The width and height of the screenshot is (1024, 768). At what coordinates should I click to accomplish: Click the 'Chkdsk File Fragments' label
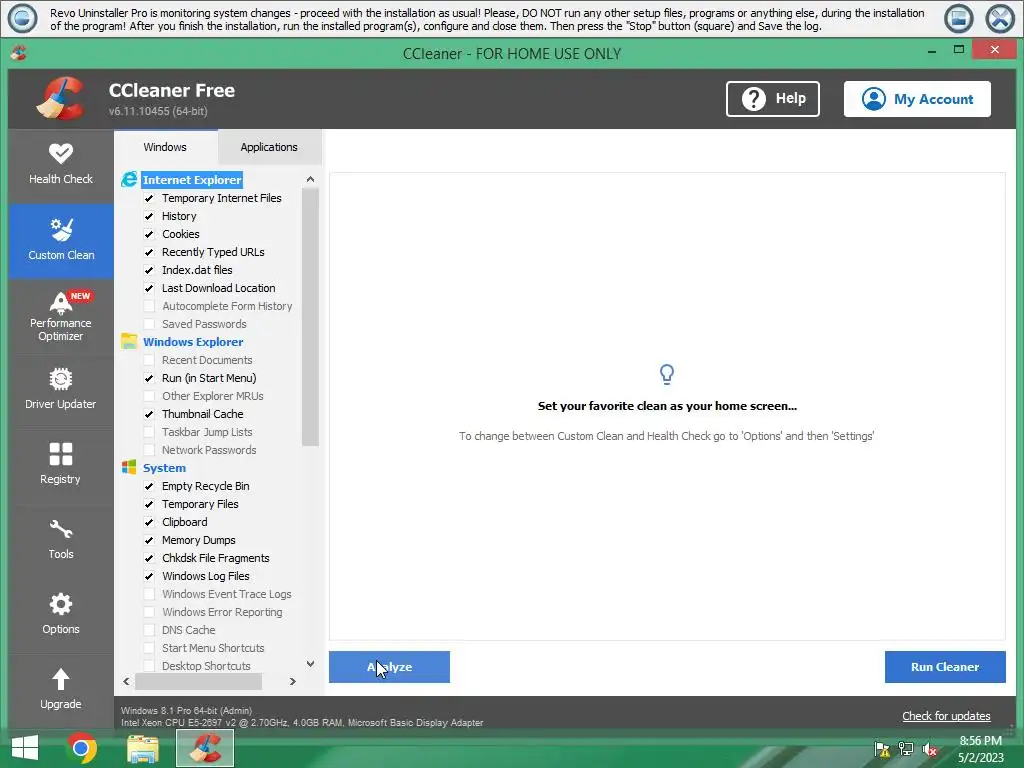(x=216, y=558)
